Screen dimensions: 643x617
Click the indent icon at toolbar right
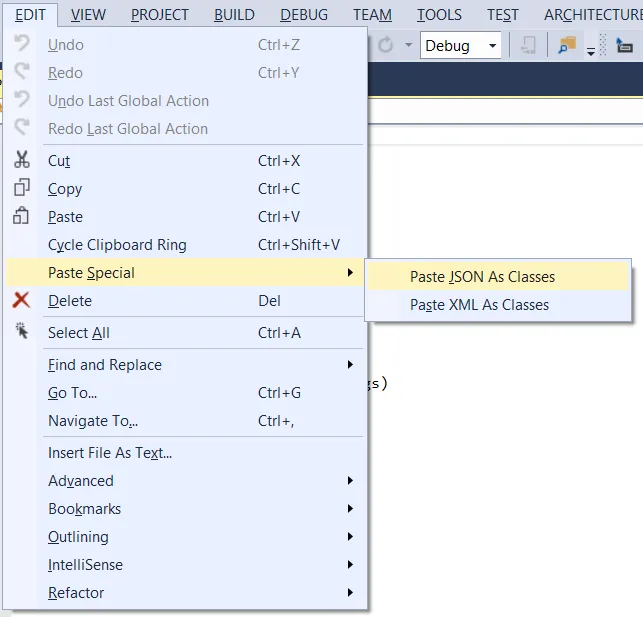click(x=624, y=45)
